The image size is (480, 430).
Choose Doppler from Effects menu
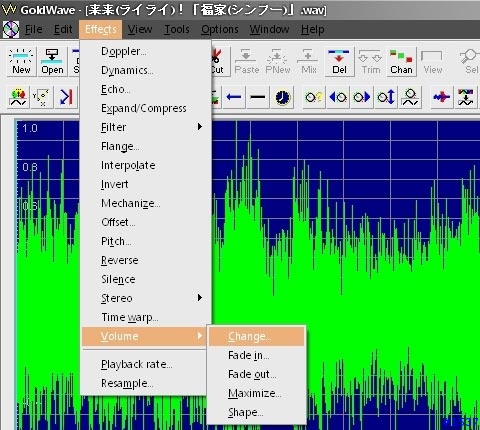(146, 51)
